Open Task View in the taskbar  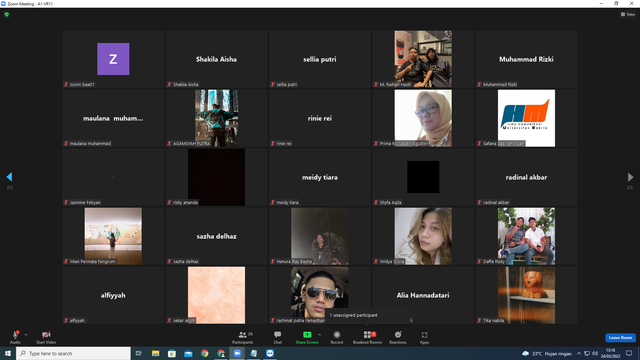pos(139,353)
